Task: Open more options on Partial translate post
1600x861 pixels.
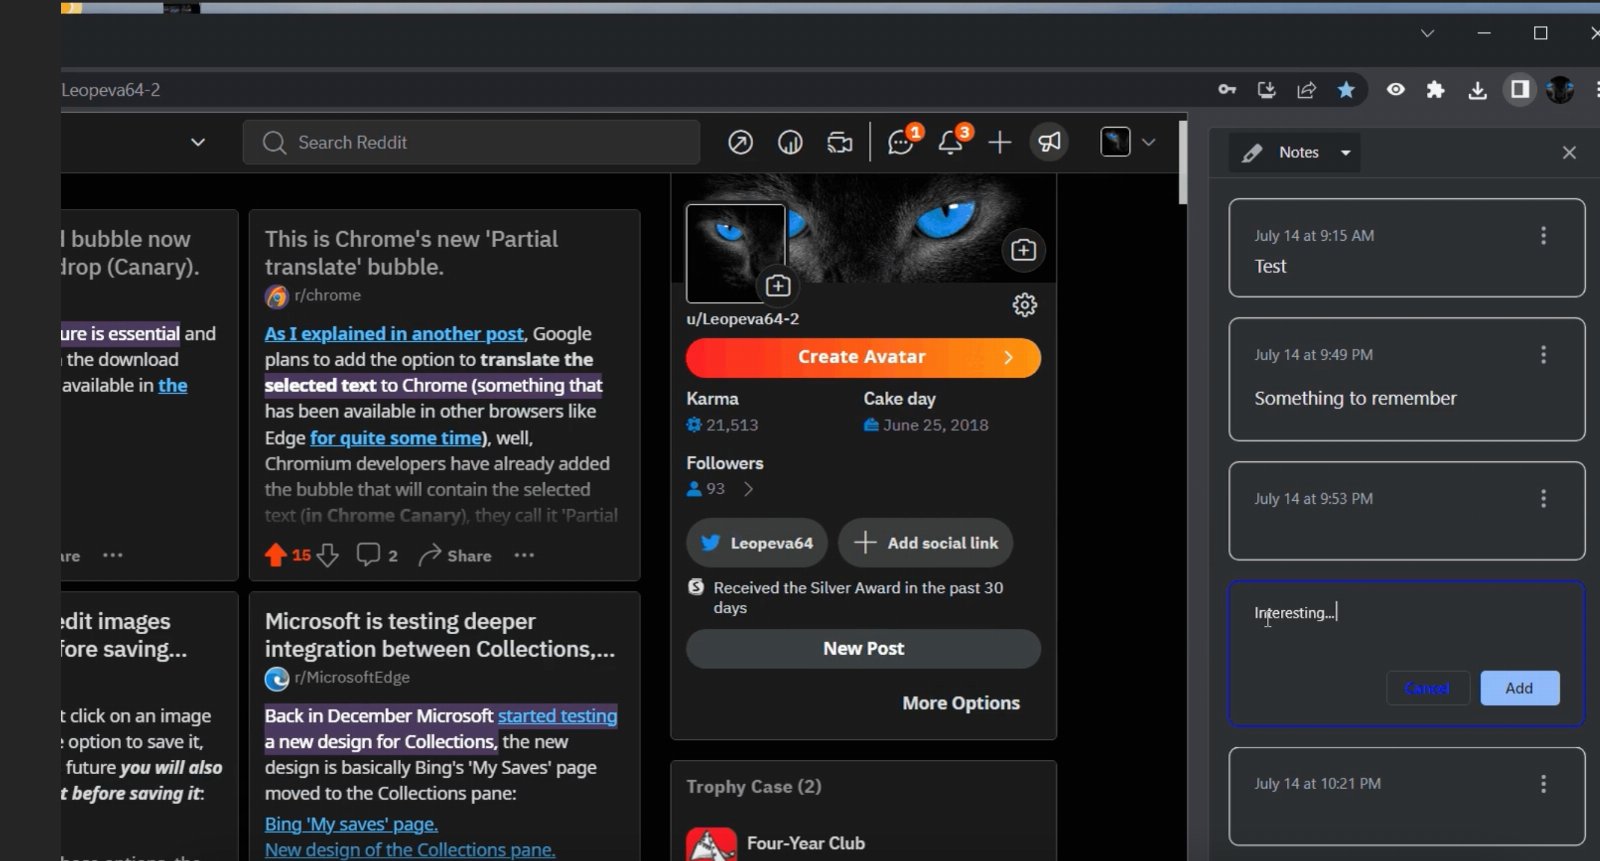Action: 524,555
